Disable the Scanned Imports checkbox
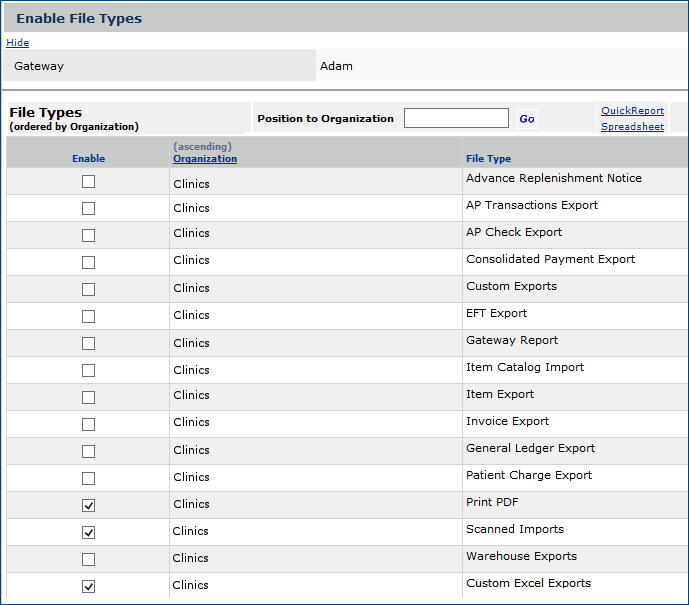This screenshot has height=605, width=689. tap(89, 533)
